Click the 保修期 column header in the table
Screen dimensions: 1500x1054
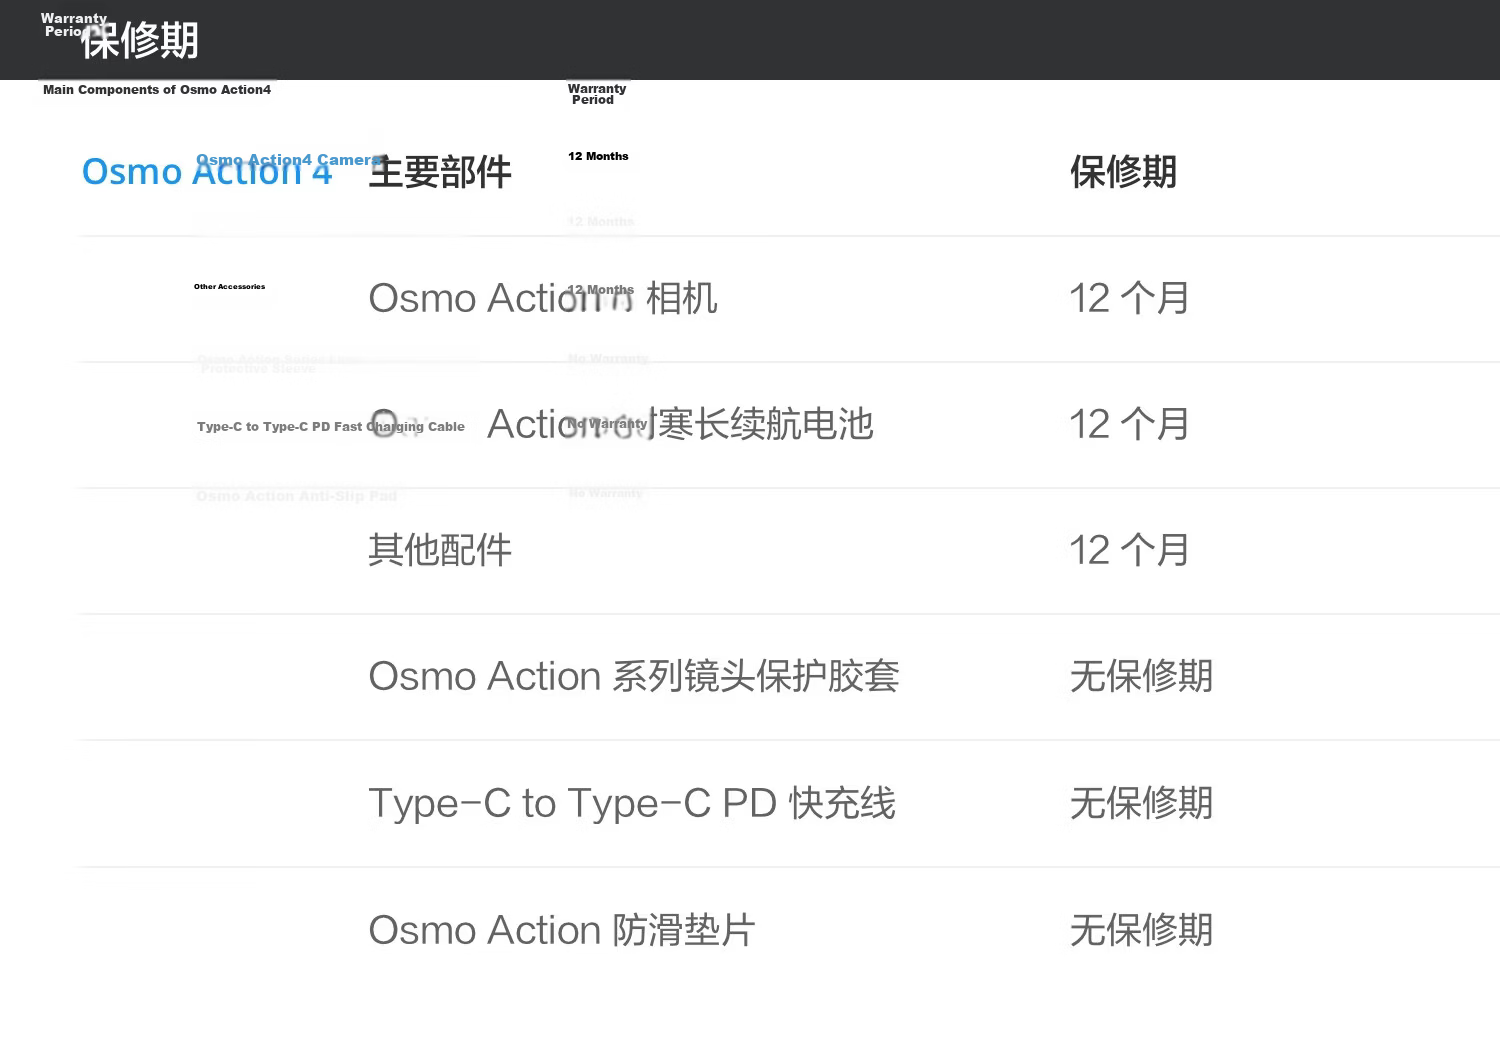pyautogui.click(x=1123, y=172)
